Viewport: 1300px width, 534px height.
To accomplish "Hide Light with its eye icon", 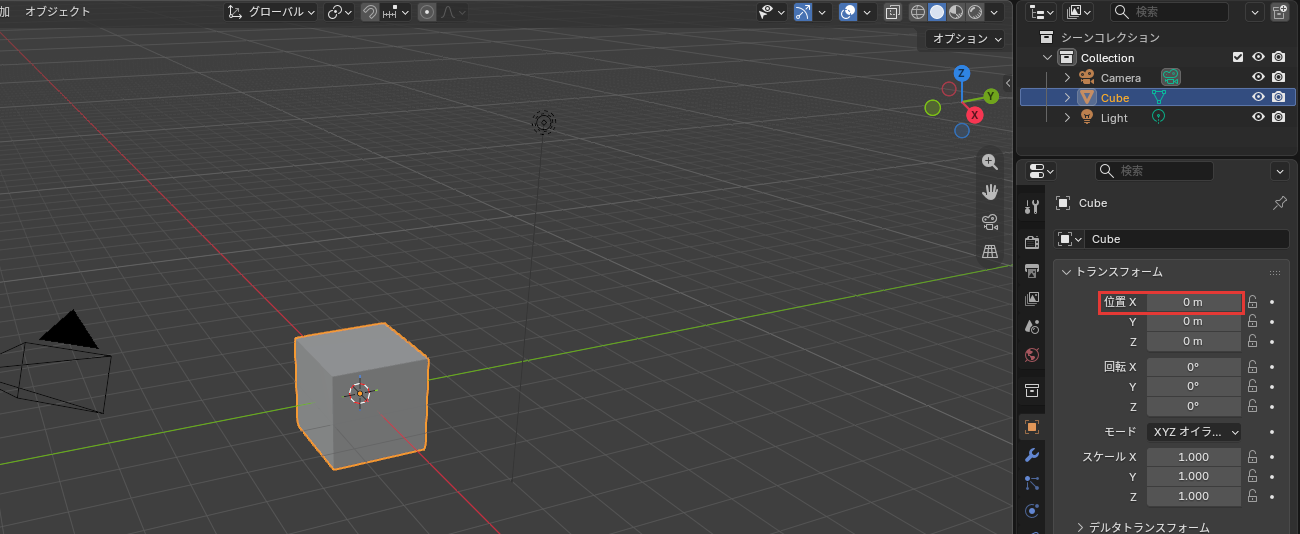I will point(1259,118).
